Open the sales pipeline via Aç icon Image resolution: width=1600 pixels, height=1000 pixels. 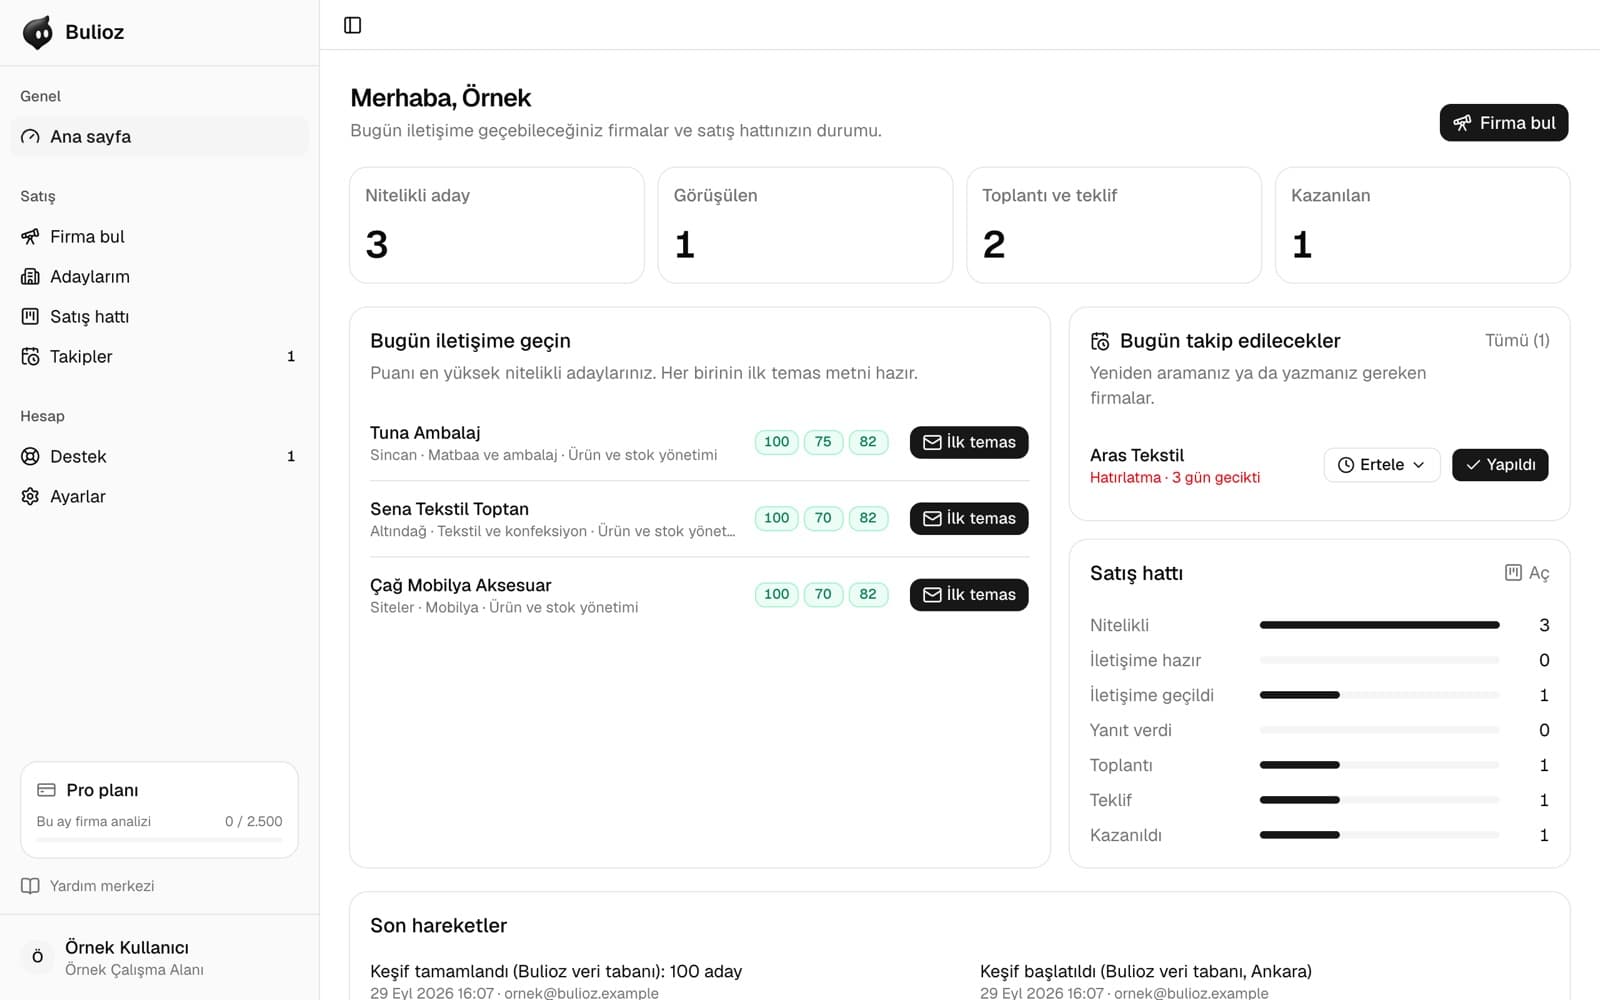(x=1527, y=573)
